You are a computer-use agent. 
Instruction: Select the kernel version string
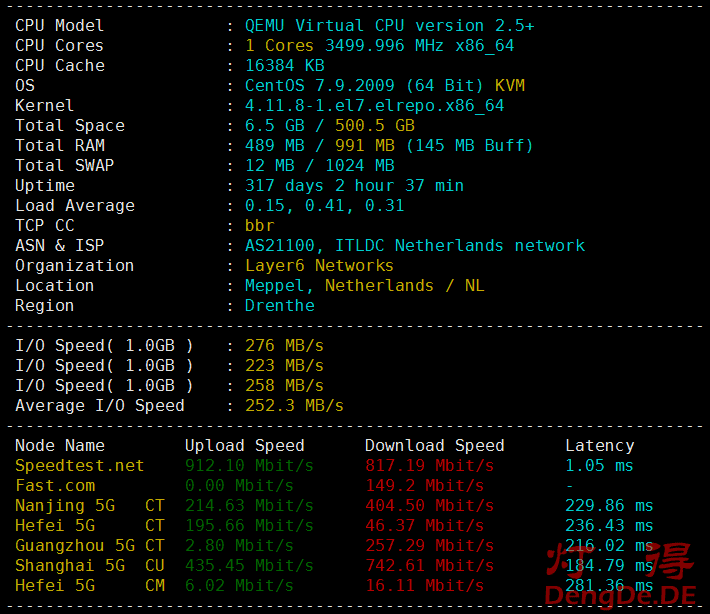tap(374, 106)
